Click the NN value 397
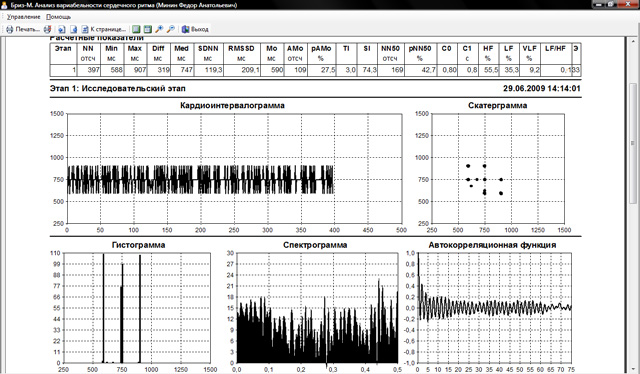The width and height of the screenshot is (640, 374). click(93, 70)
